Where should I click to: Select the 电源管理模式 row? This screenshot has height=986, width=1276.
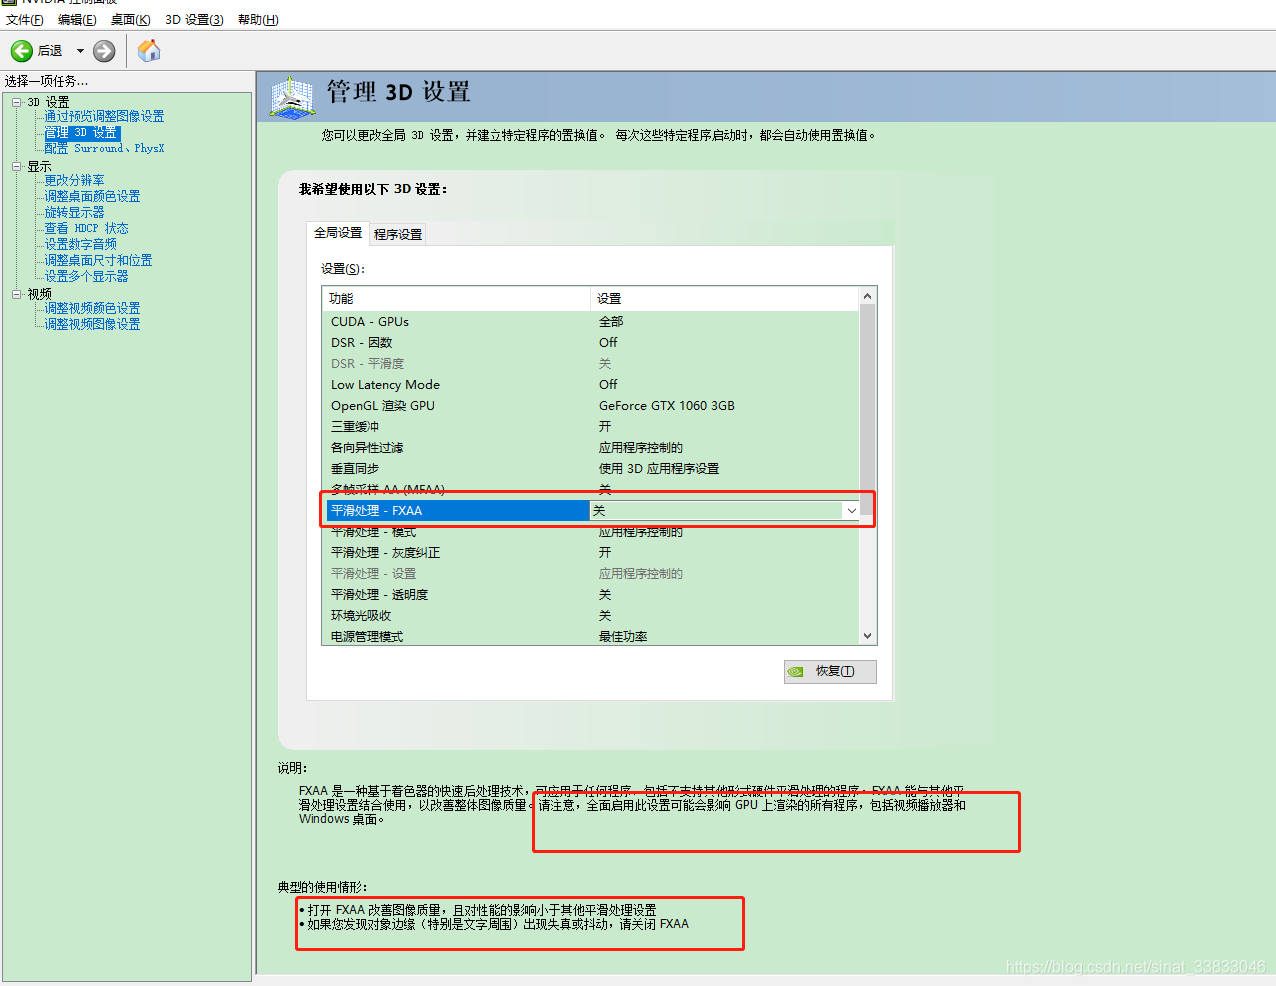(x=590, y=637)
